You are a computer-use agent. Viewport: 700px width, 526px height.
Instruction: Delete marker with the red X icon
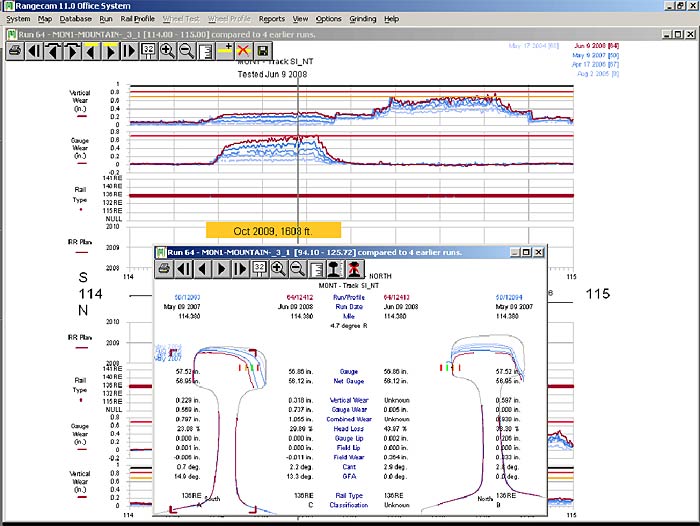tap(243, 51)
